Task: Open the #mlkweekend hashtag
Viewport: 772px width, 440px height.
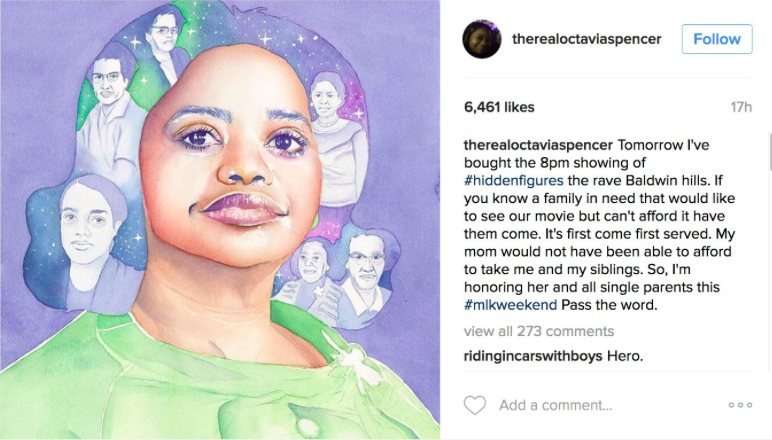Action: click(510, 305)
